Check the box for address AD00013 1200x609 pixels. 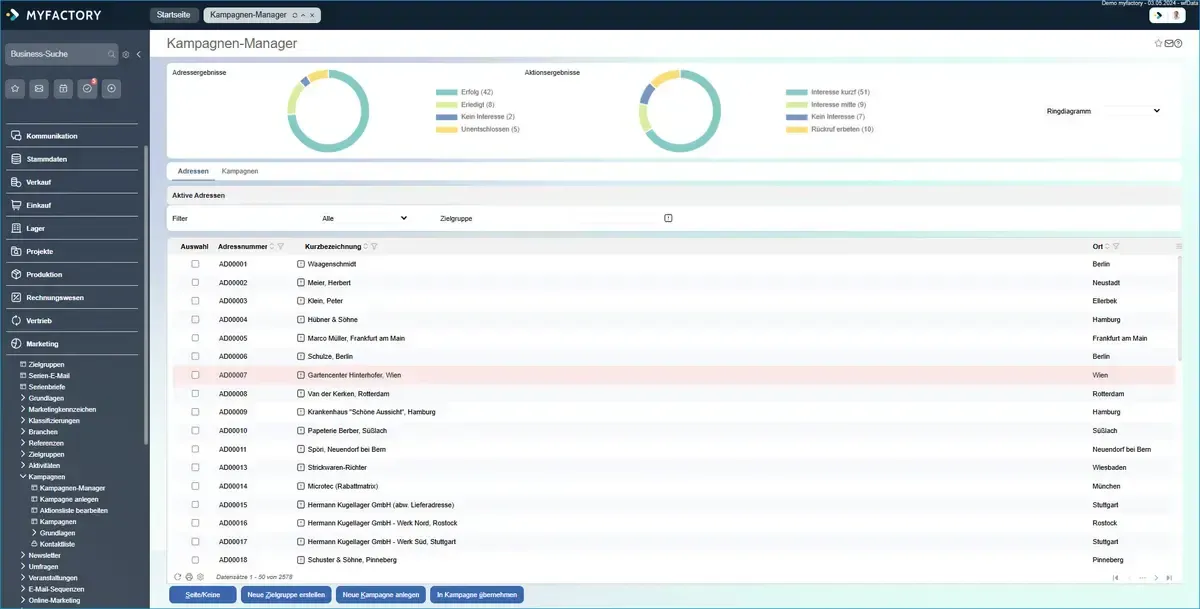(196, 467)
